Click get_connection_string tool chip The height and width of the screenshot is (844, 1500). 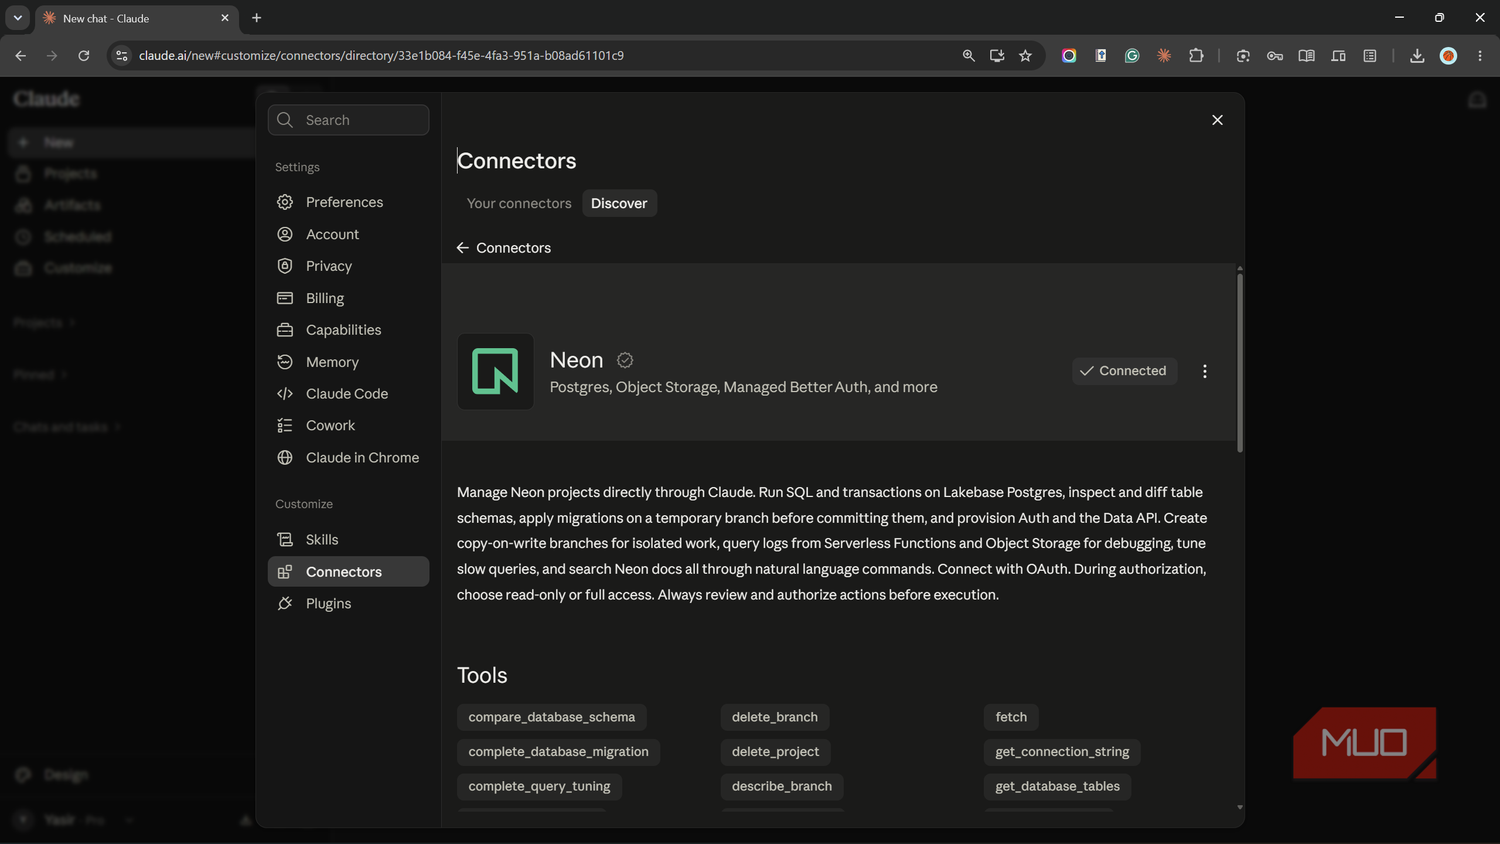pyautogui.click(x=1062, y=752)
